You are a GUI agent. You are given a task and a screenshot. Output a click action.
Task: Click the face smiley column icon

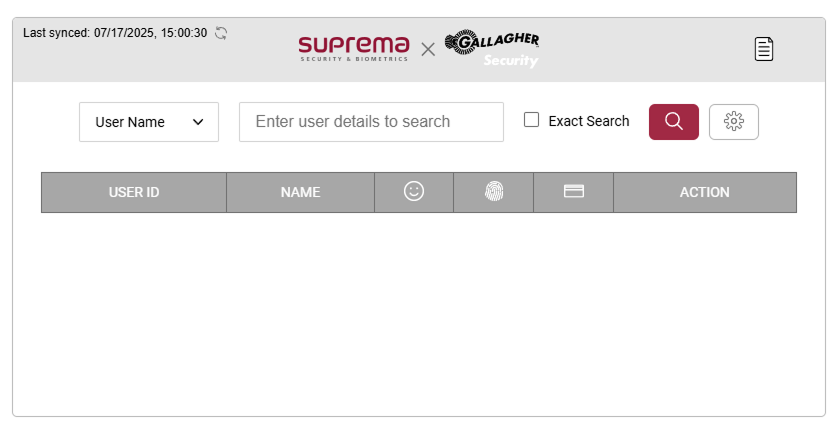point(414,192)
